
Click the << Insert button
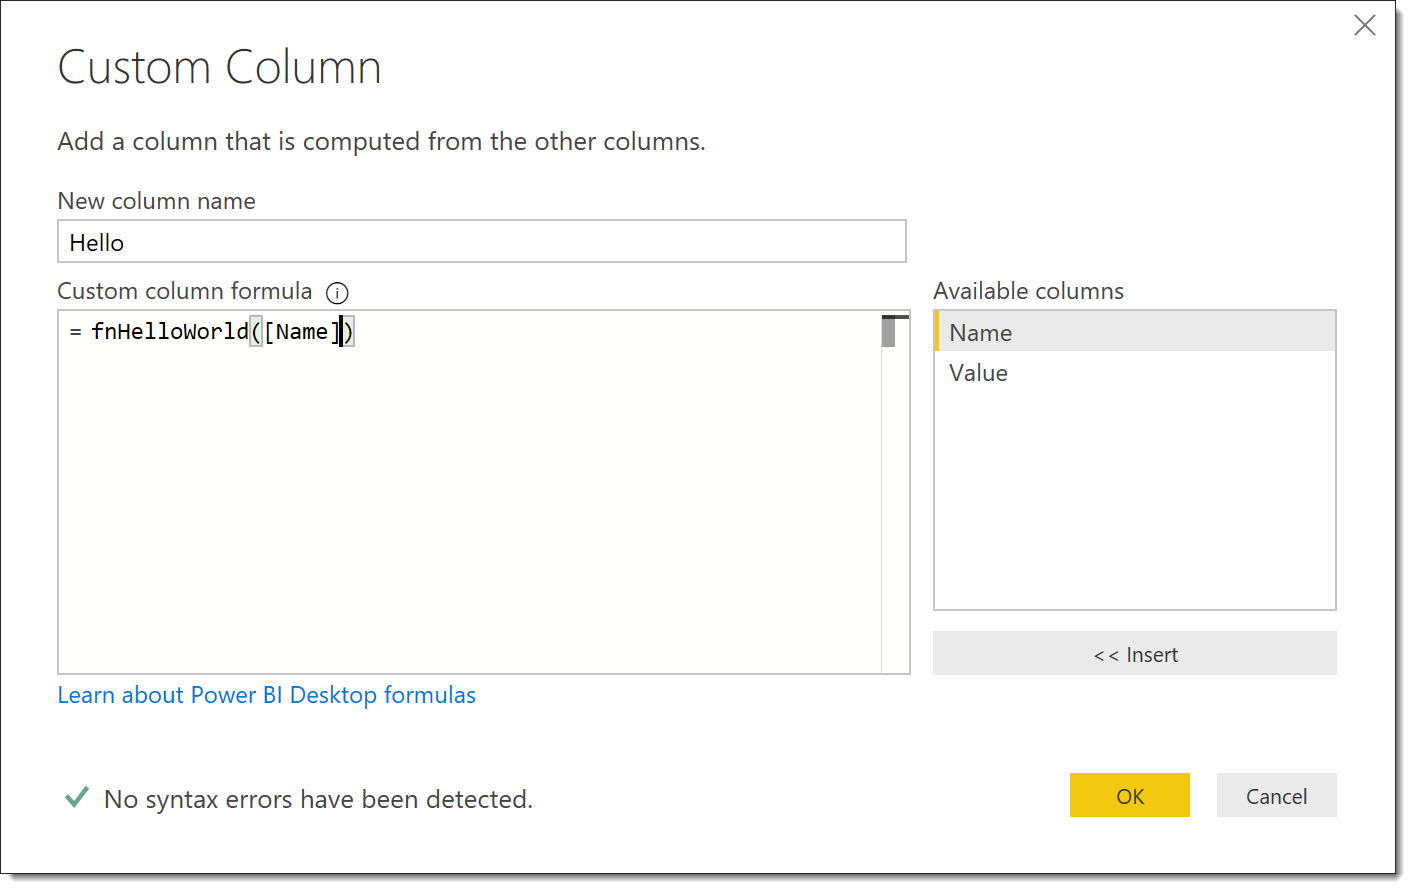point(1135,654)
